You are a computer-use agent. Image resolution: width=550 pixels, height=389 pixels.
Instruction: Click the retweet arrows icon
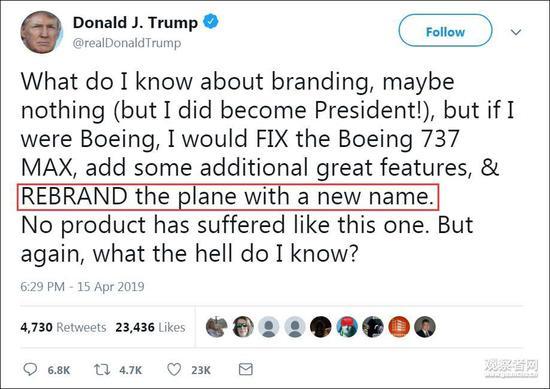pyautogui.click(x=102, y=369)
